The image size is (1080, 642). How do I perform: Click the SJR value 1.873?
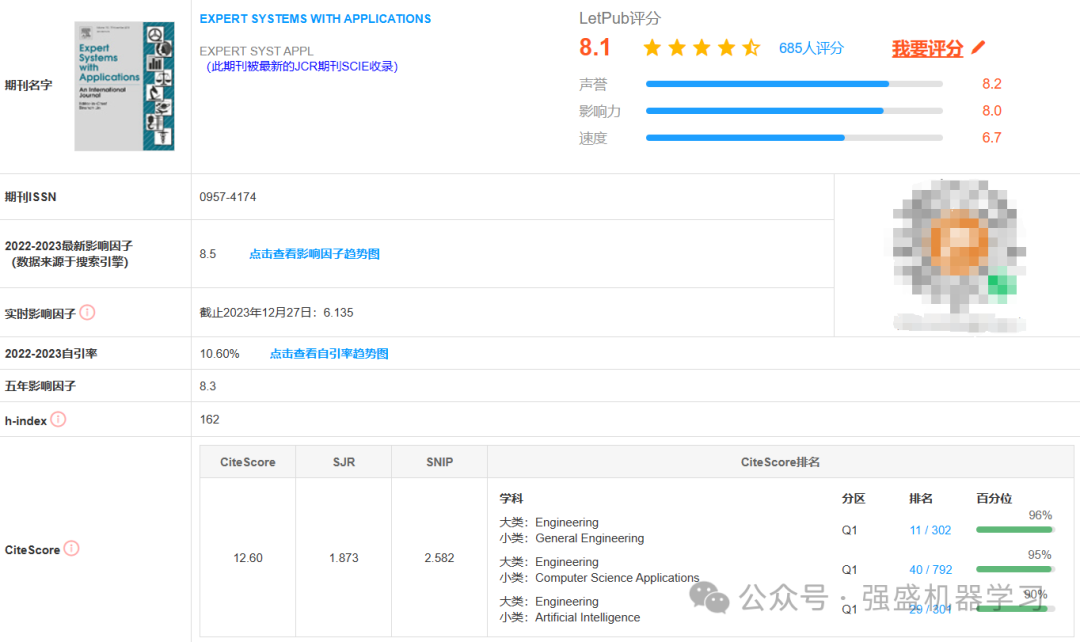point(344,558)
